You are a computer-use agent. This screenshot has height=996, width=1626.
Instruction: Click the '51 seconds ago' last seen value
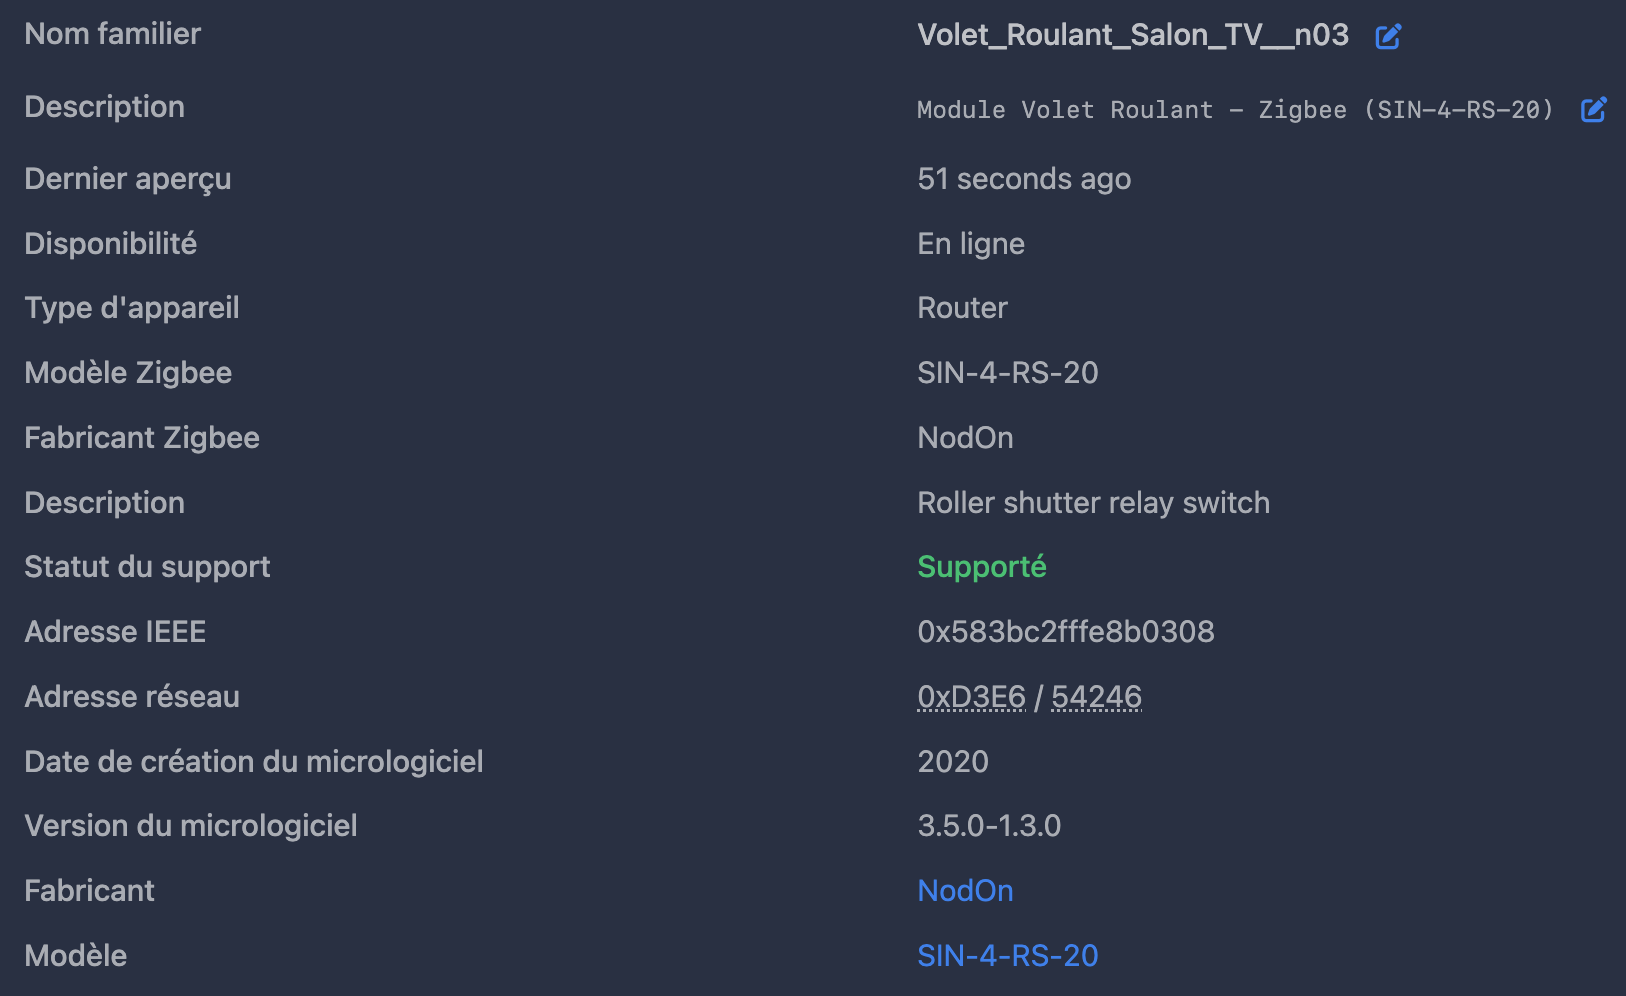tap(1024, 179)
